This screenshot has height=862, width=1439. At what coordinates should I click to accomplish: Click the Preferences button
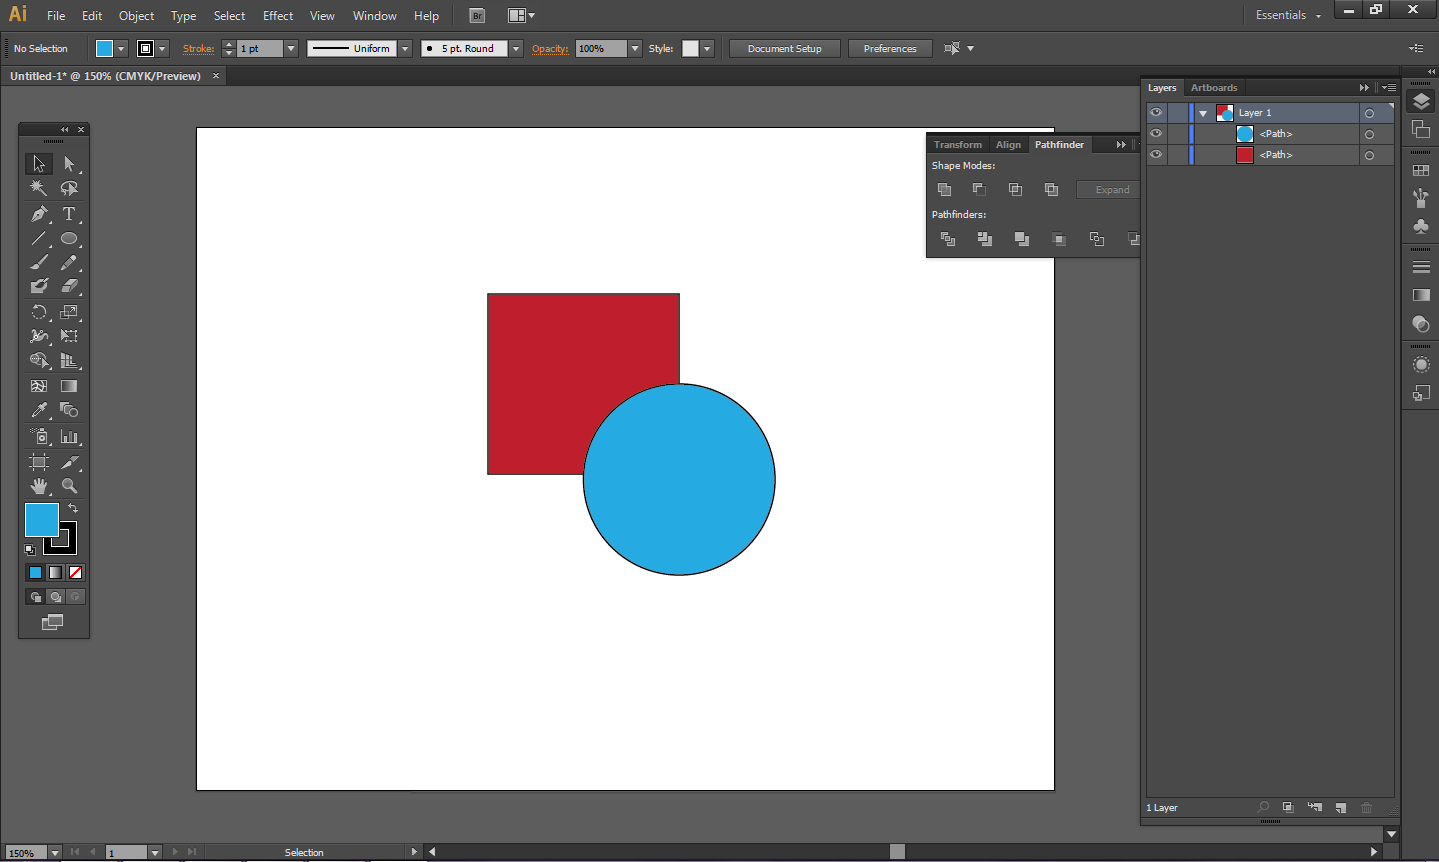(889, 48)
